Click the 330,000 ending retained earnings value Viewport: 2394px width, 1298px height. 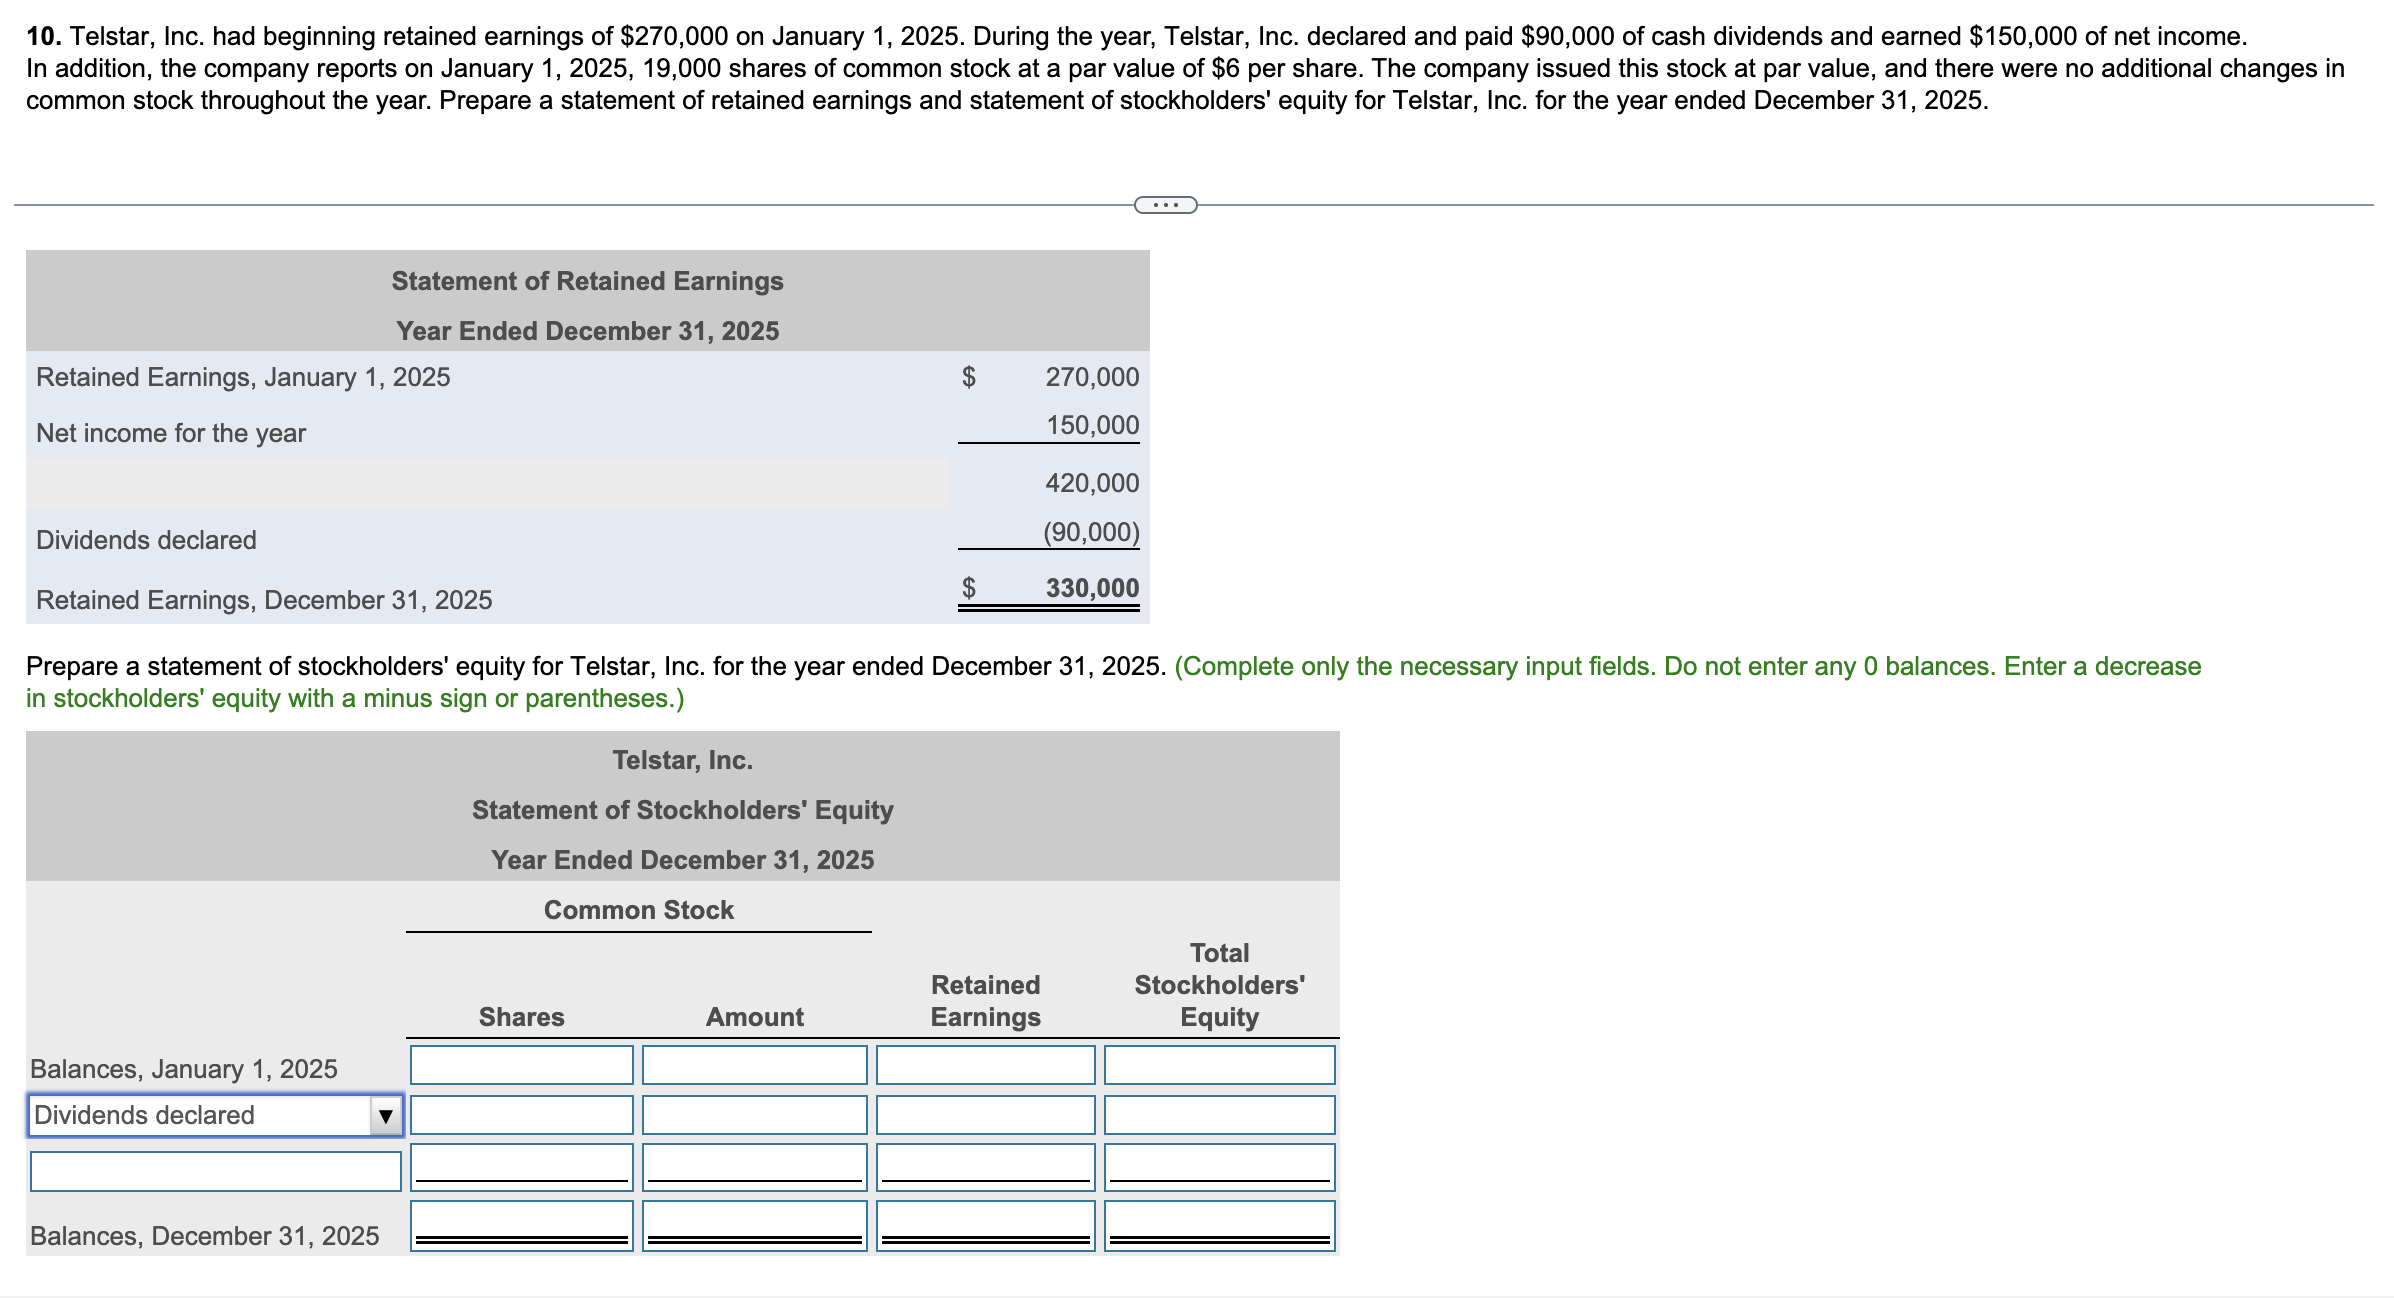tap(1092, 588)
